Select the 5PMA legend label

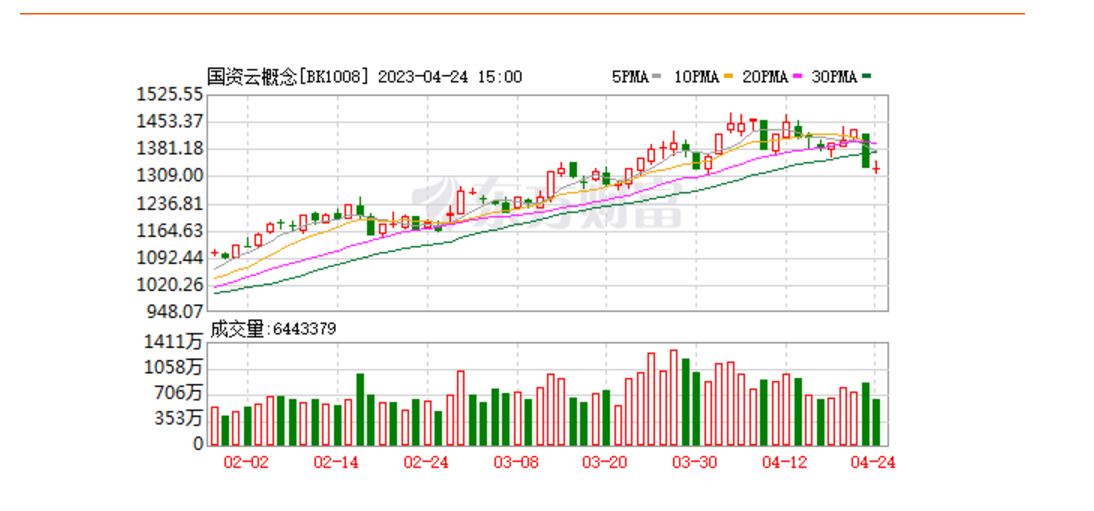pos(630,77)
